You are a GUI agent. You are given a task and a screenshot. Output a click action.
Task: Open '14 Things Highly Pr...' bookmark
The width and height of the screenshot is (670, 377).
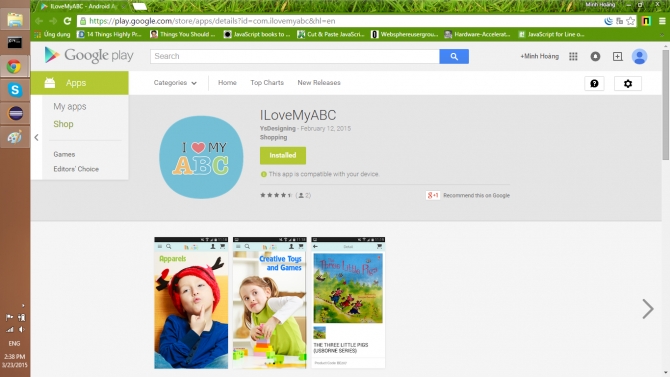click(x=109, y=35)
